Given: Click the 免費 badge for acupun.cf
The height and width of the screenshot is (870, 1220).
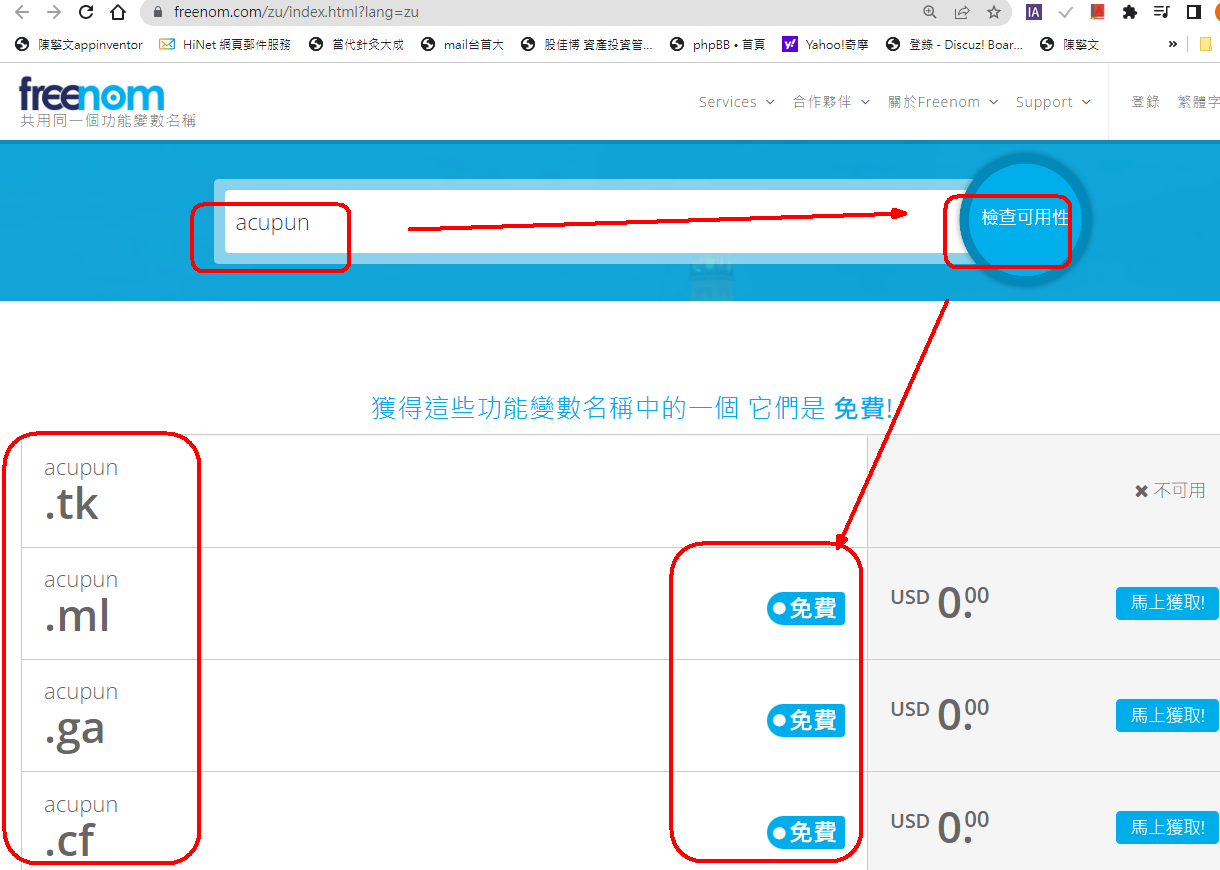Looking at the screenshot, I should [806, 832].
